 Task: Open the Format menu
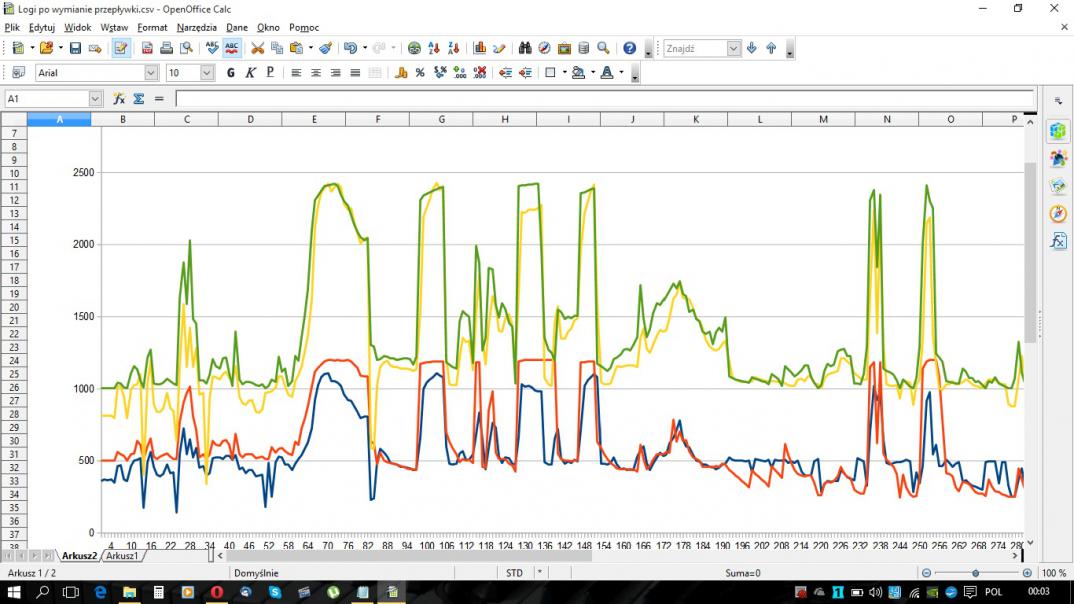click(x=152, y=27)
